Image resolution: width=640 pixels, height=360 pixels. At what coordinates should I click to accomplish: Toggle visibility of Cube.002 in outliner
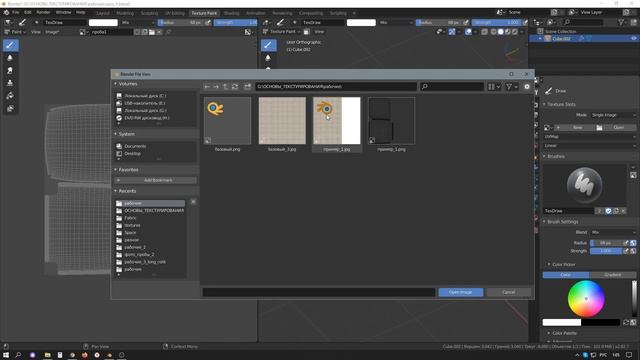pyautogui.click(x=634, y=38)
